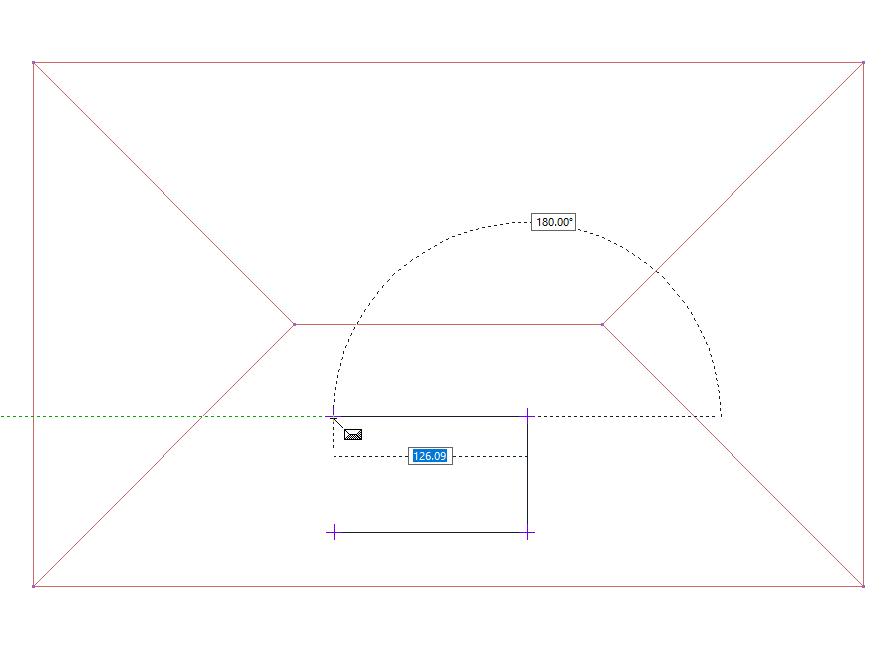Select the red horizontal ridge line

(x=450, y=324)
